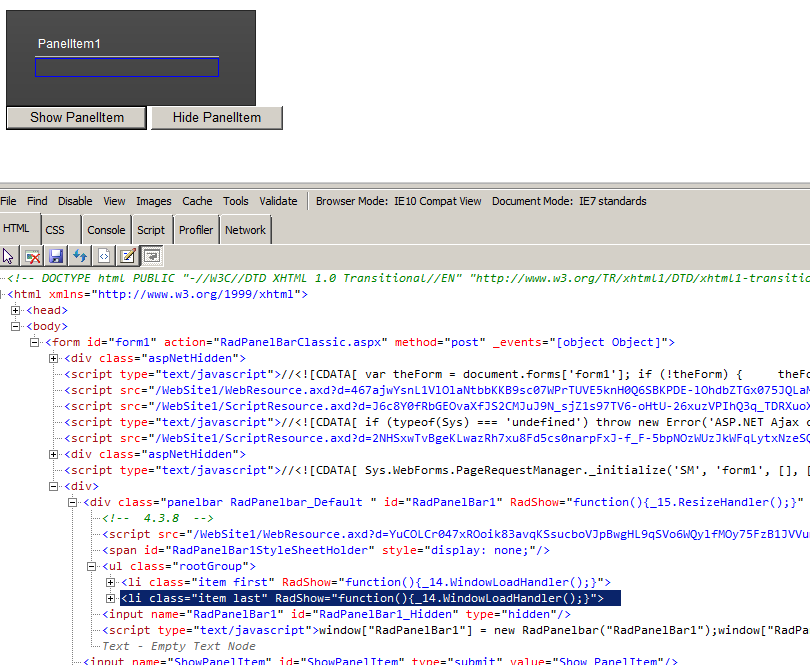Open the Find menu
Viewport: 810px width, 665px height.
click(x=37, y=201)
